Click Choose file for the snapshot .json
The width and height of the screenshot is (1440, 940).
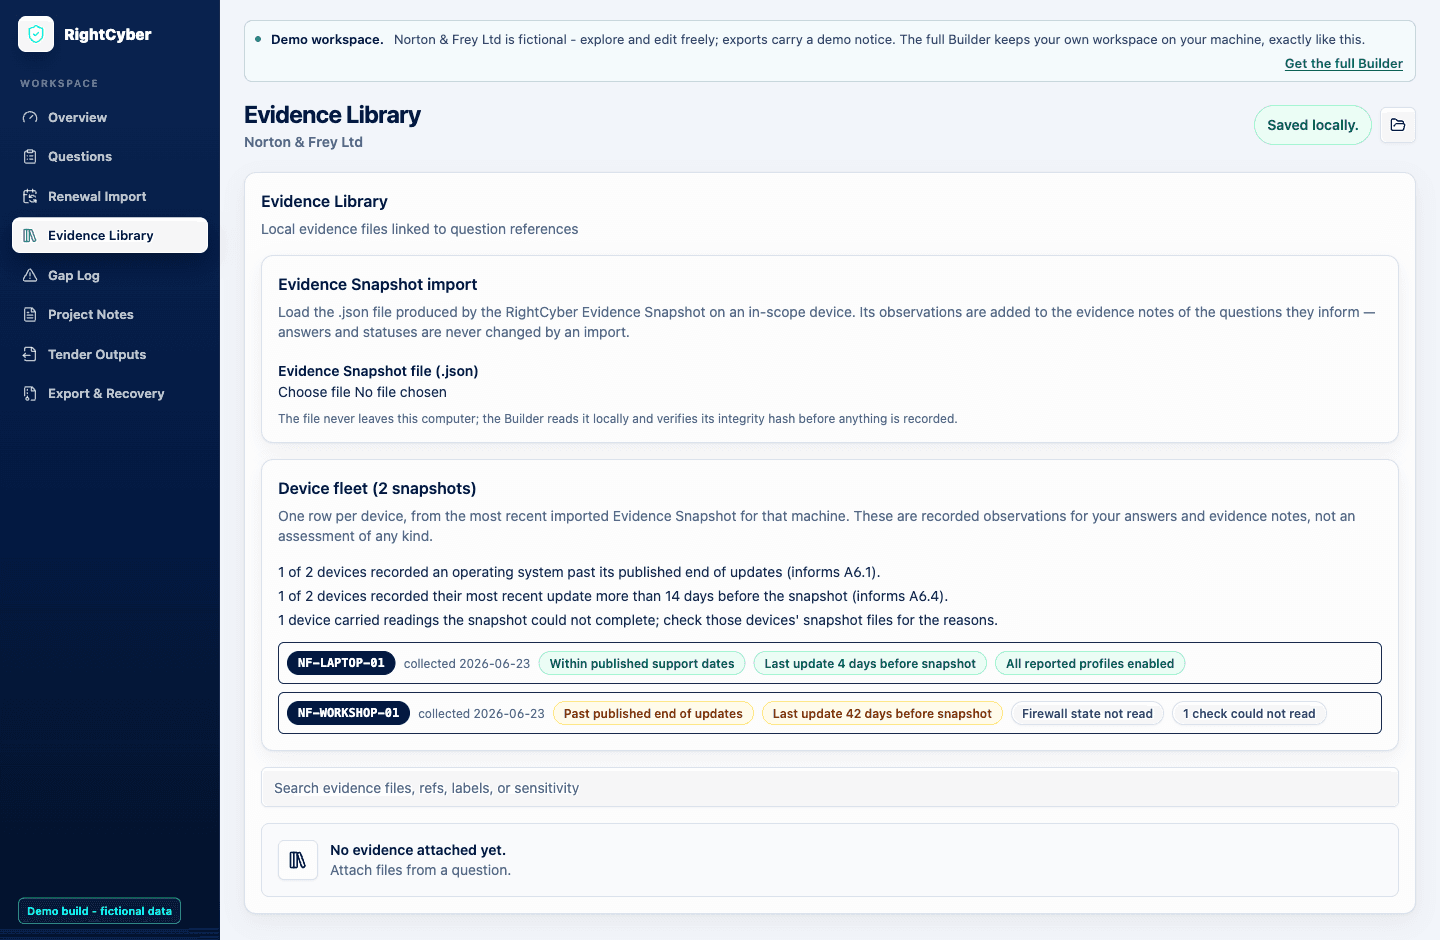[314, 392]
